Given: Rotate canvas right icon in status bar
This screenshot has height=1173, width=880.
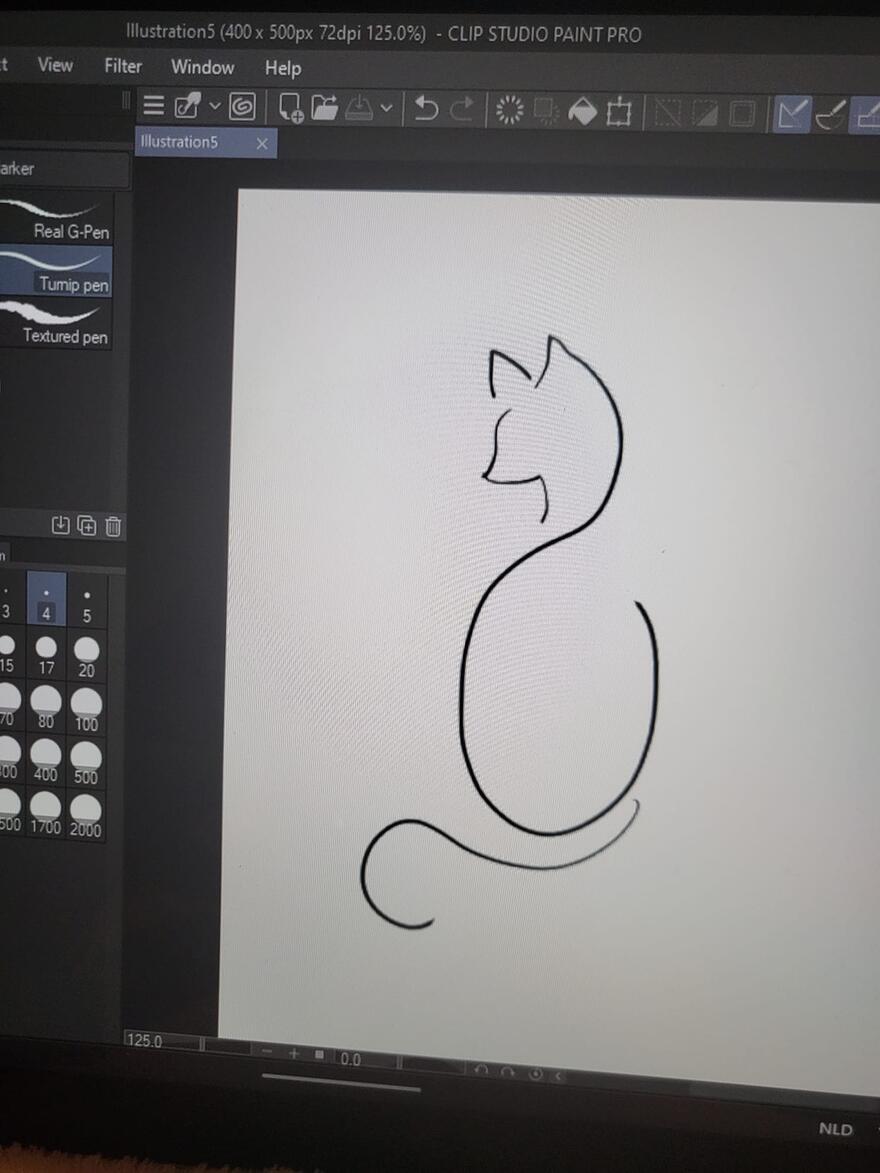Looking at the screenshot, I should (x=507, y=1072).
